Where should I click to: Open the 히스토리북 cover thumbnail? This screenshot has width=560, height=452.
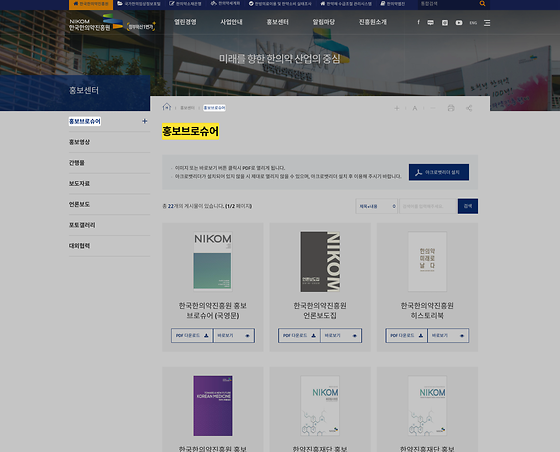click(x=427, y=261)
